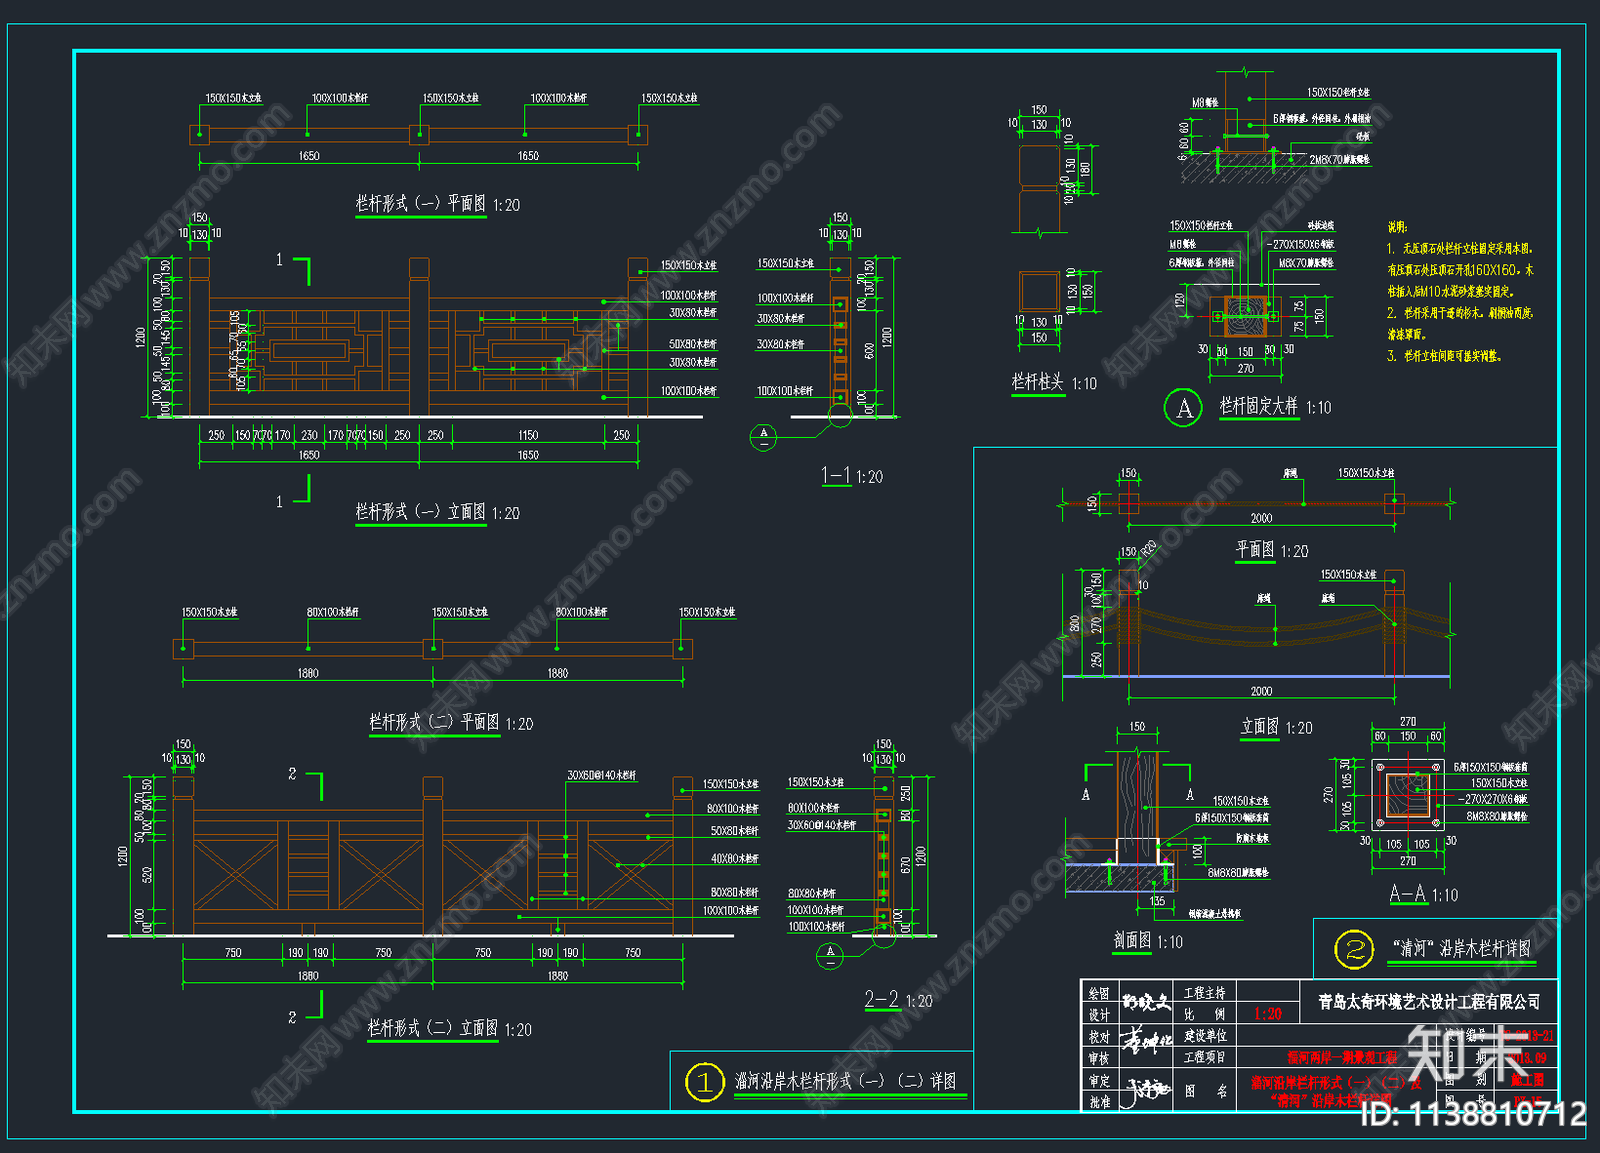
Task: Click the circled A callout below section 2-2
Action: (x=830, y=957)
